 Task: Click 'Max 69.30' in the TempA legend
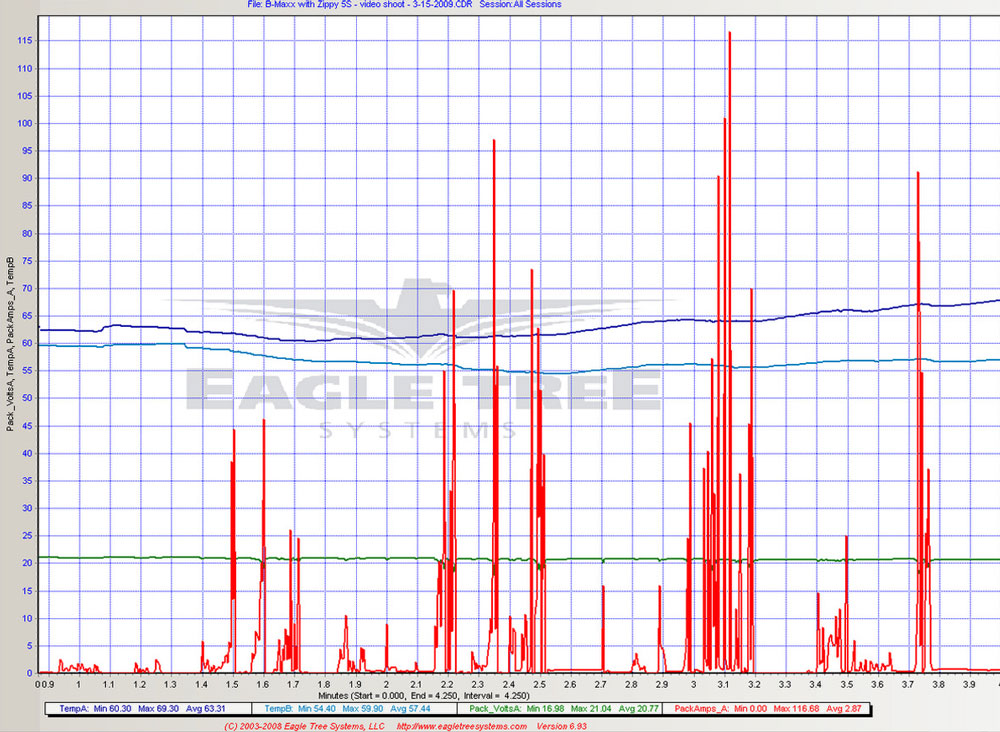[x=159, y=709]
